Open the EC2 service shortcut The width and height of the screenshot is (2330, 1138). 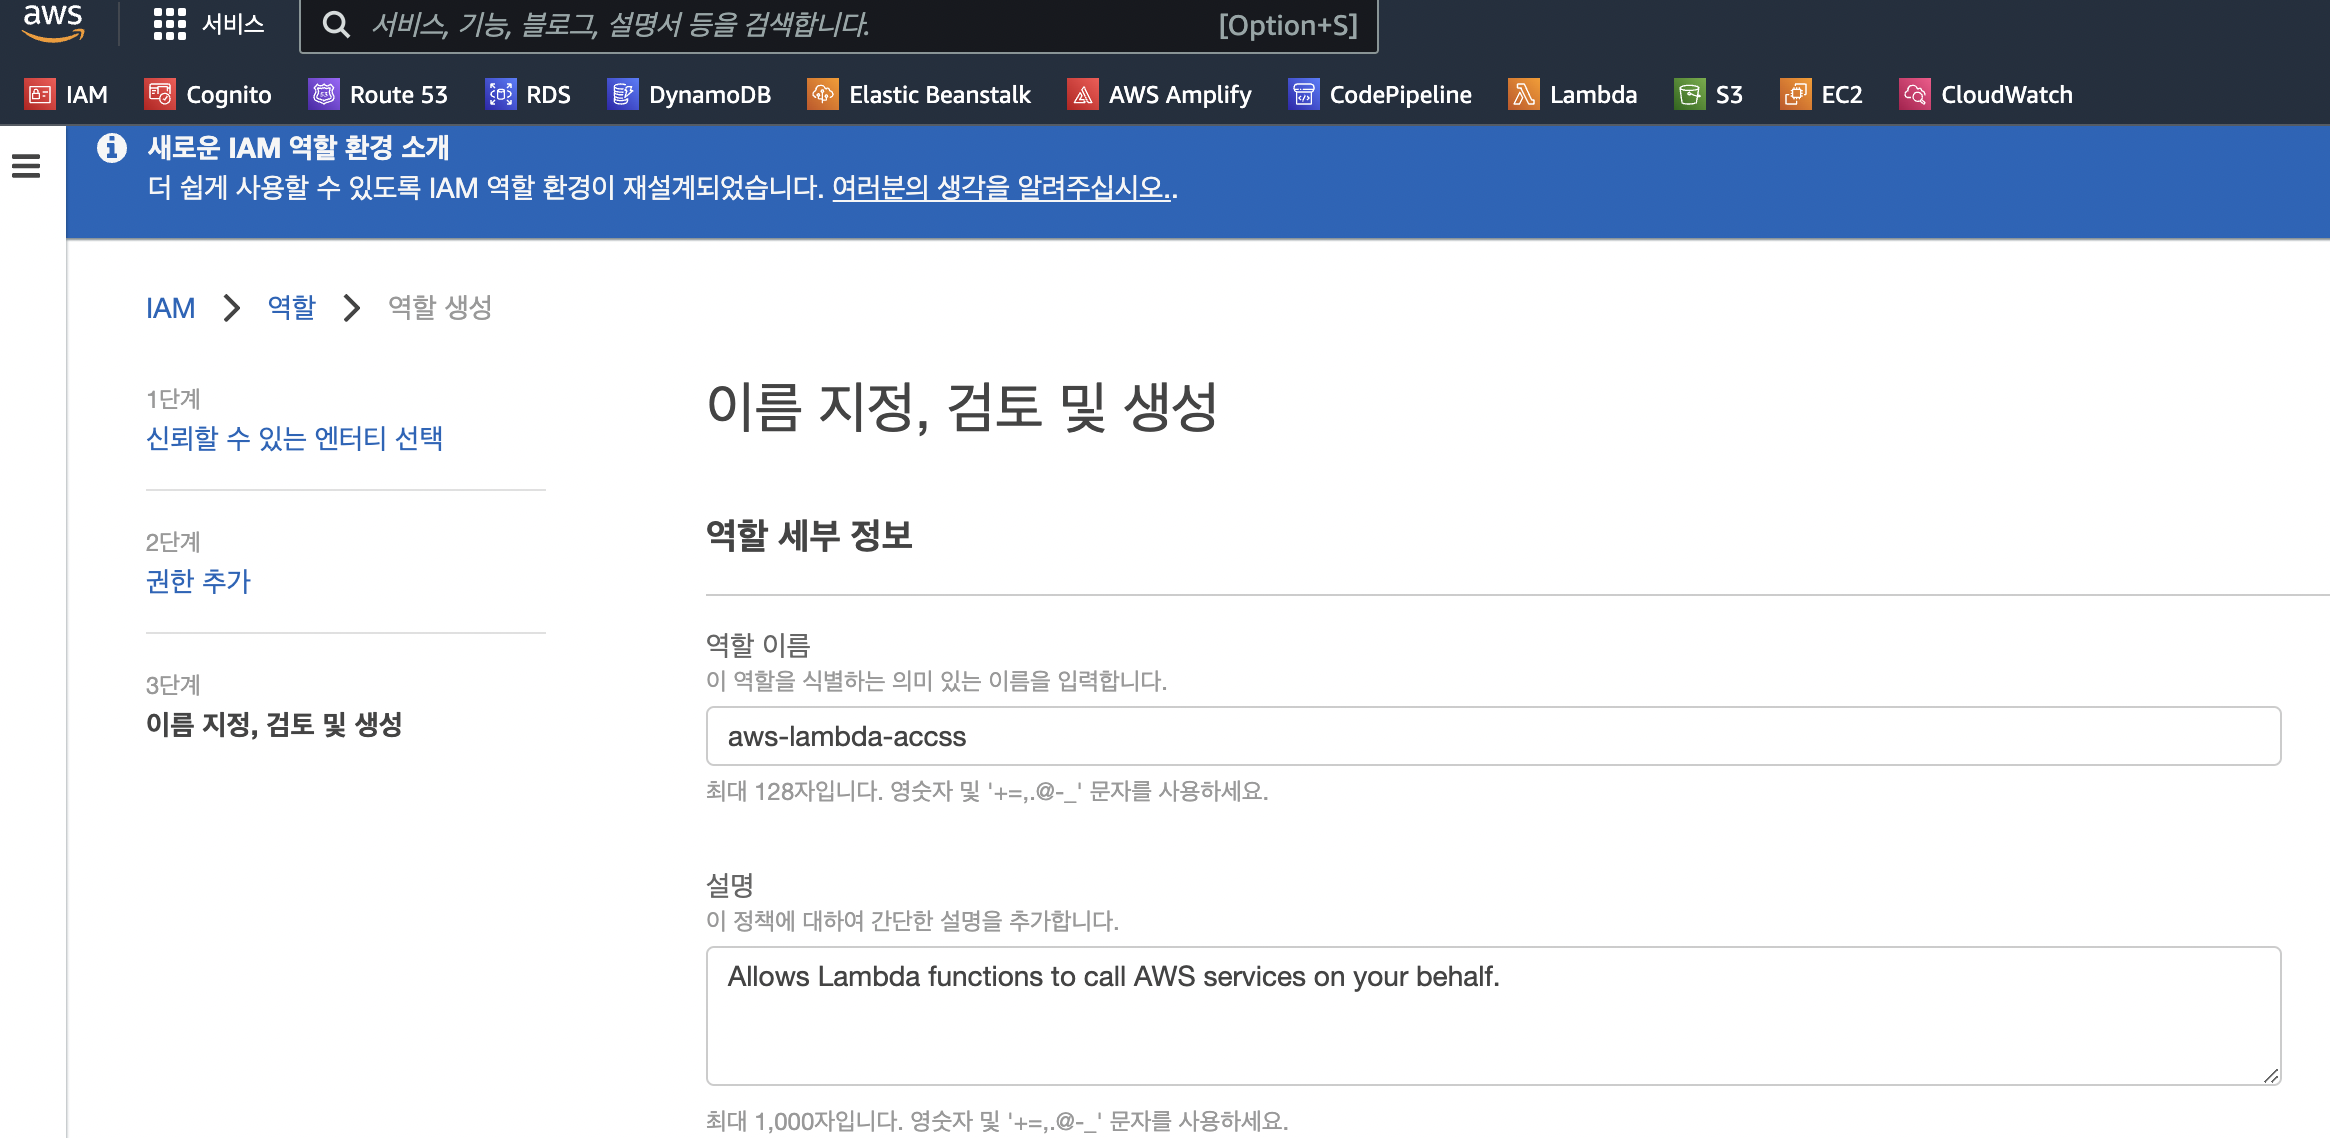(1821, 95)
